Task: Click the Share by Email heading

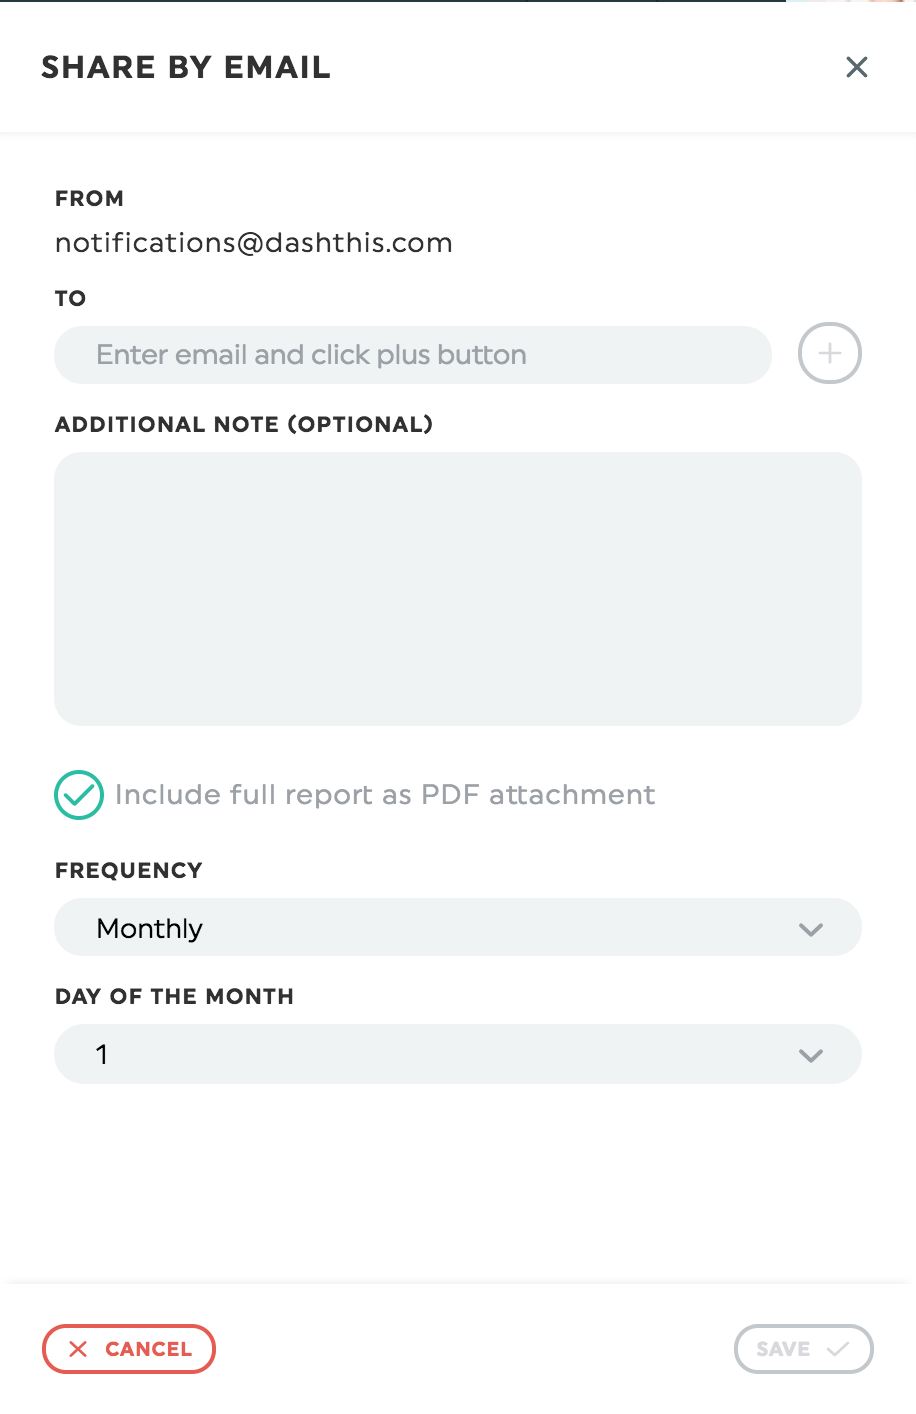Action: 186,67
